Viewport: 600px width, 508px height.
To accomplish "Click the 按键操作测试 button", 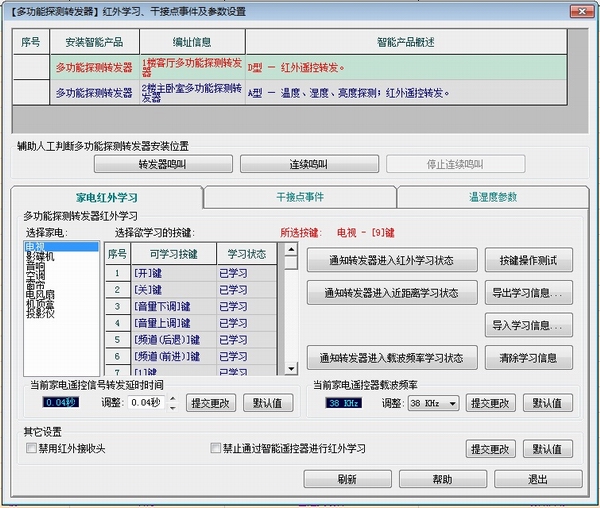I will point(529,261).
